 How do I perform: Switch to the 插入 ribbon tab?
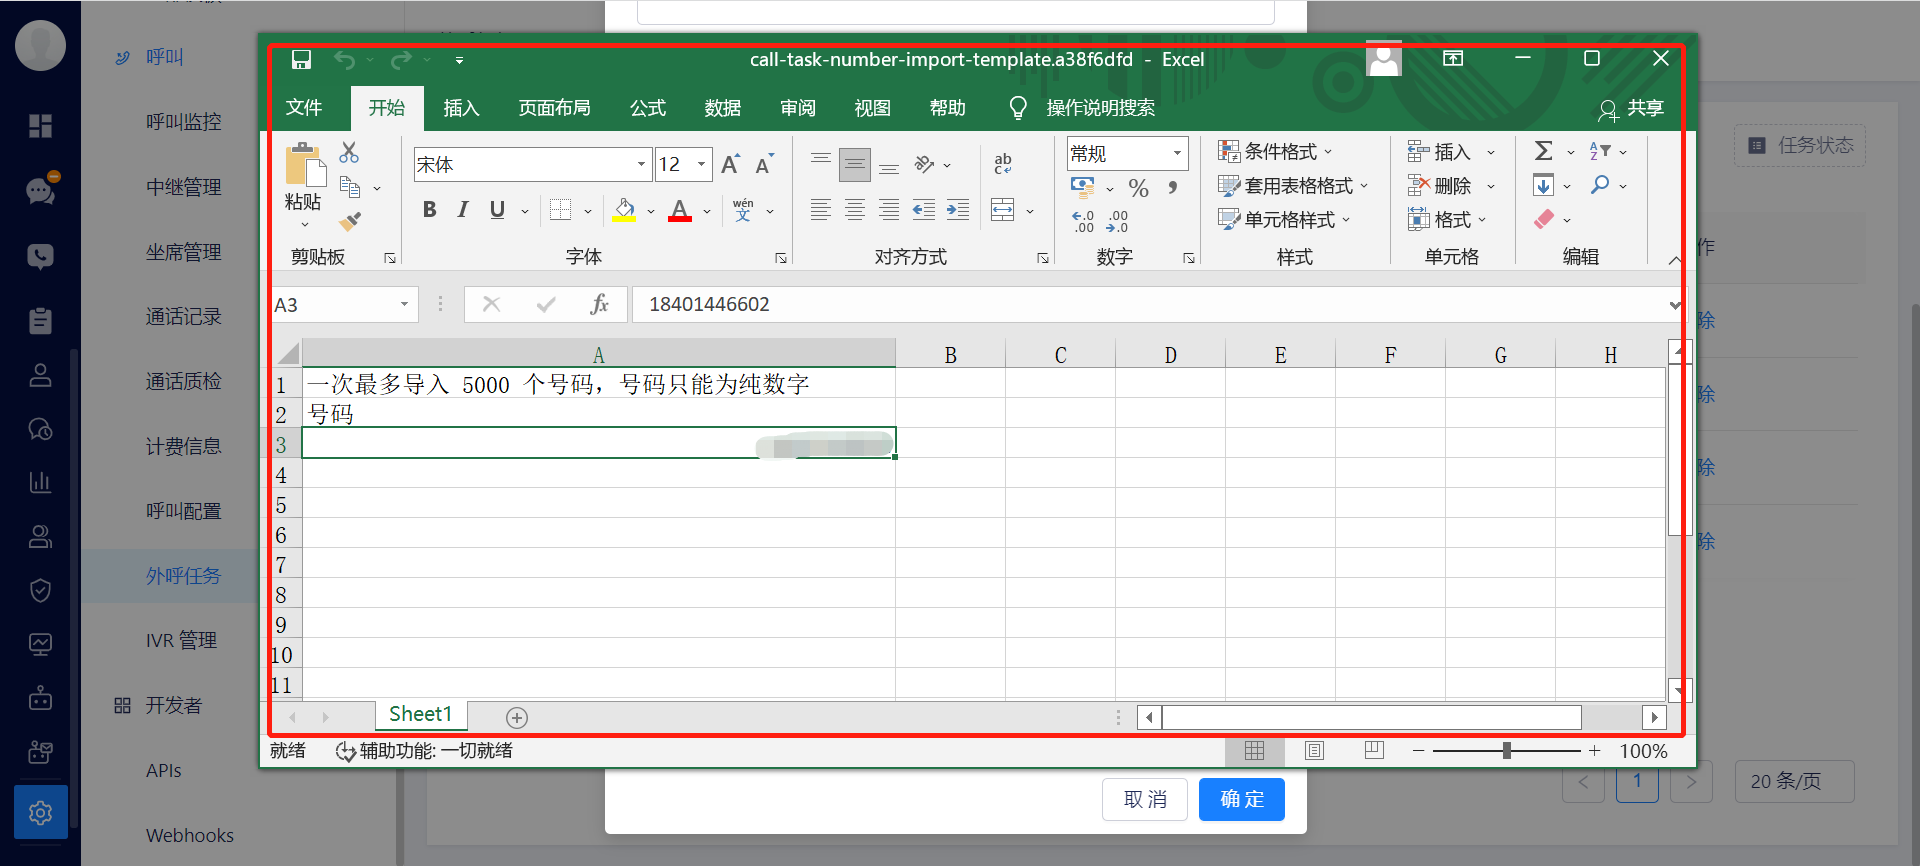click(x=461, y=108)
